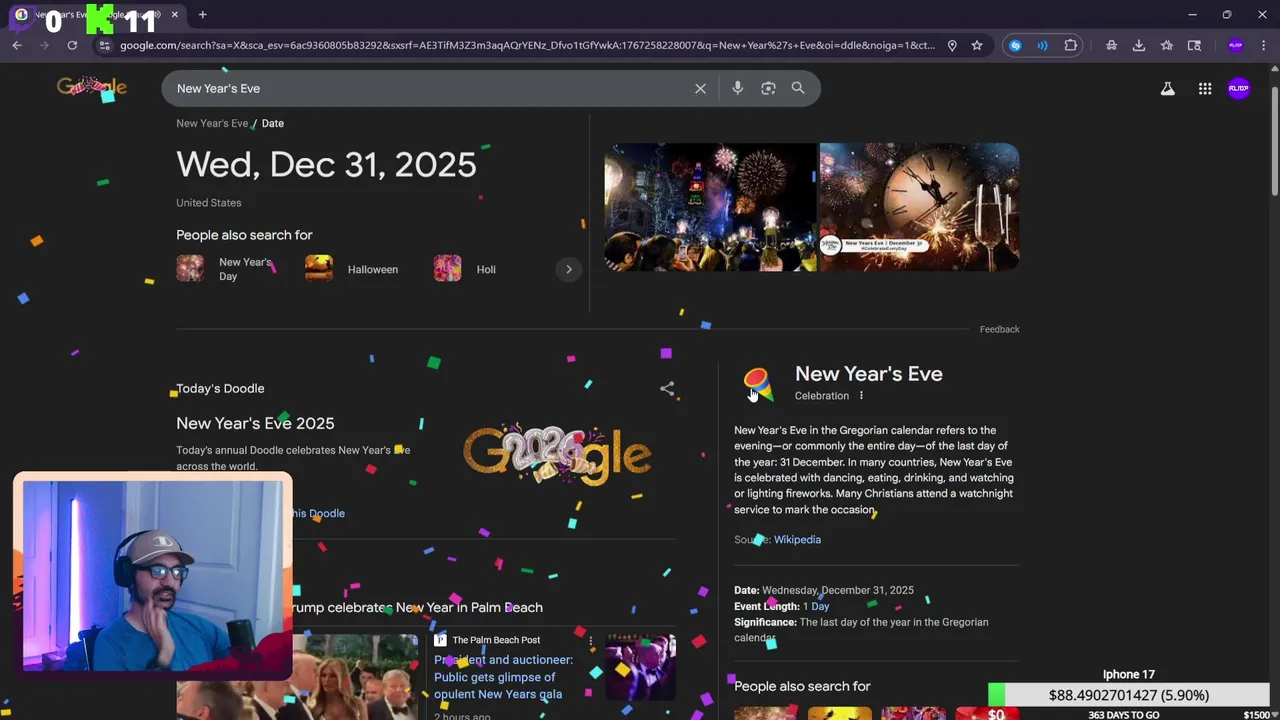The width and height of the screenshot is (1280, 720).
Task: Open search by image camera icon
Action: (x=768, y=88)
